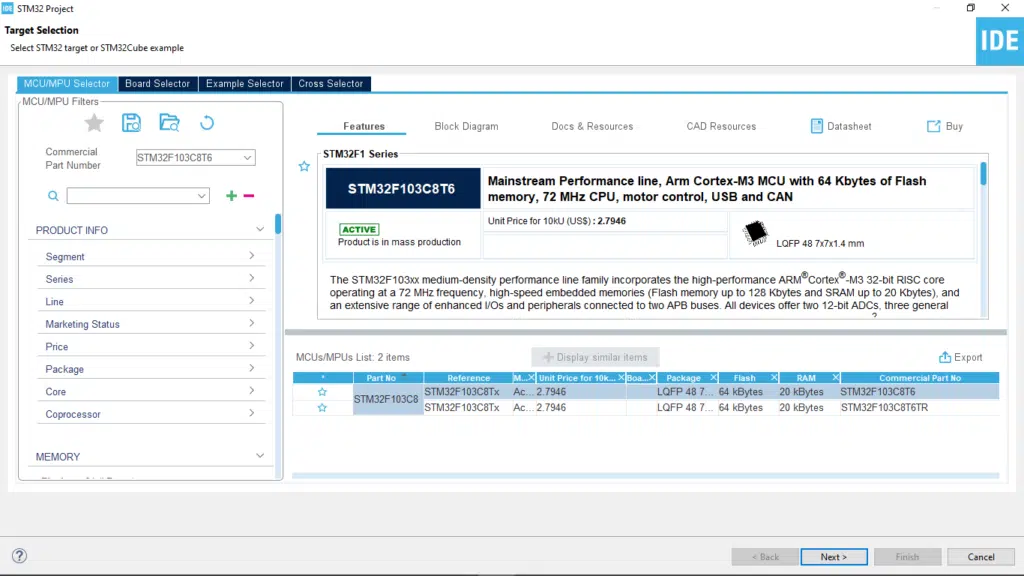Restore the STM32 Project window

coord(970,8)
